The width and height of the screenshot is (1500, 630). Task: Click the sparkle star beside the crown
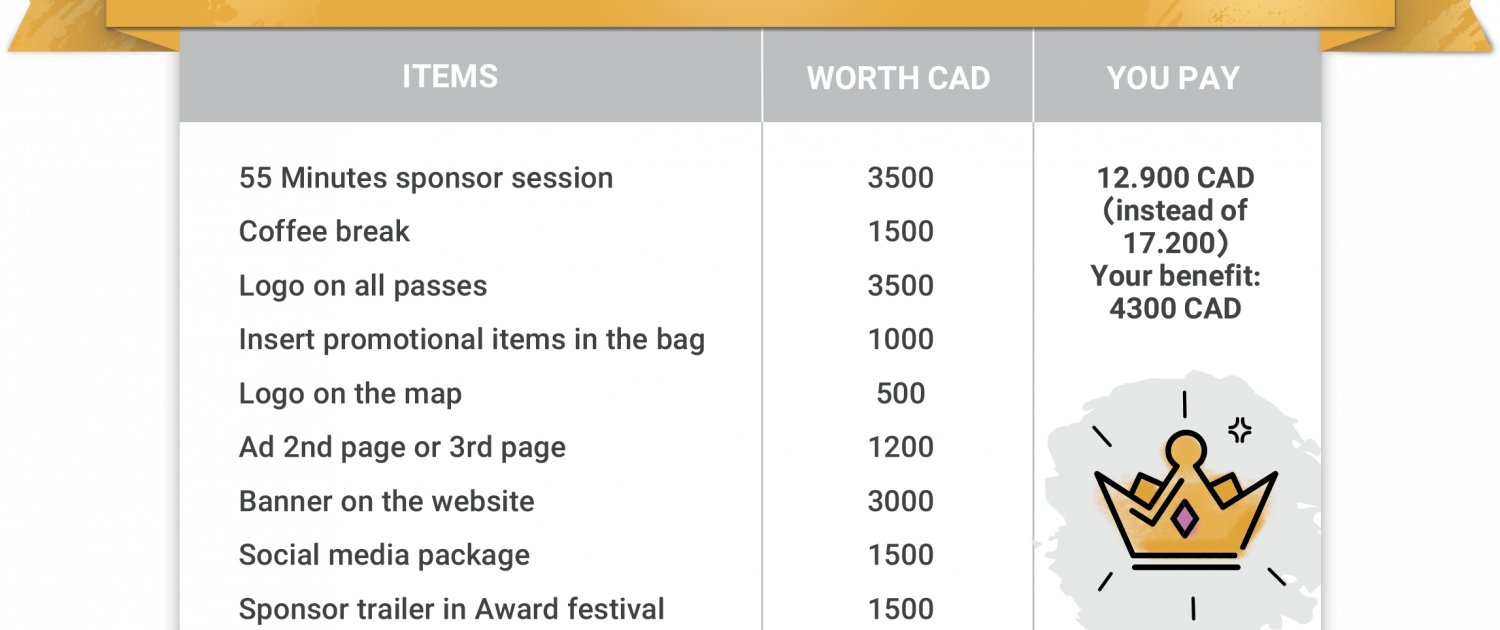point(1240,431)
